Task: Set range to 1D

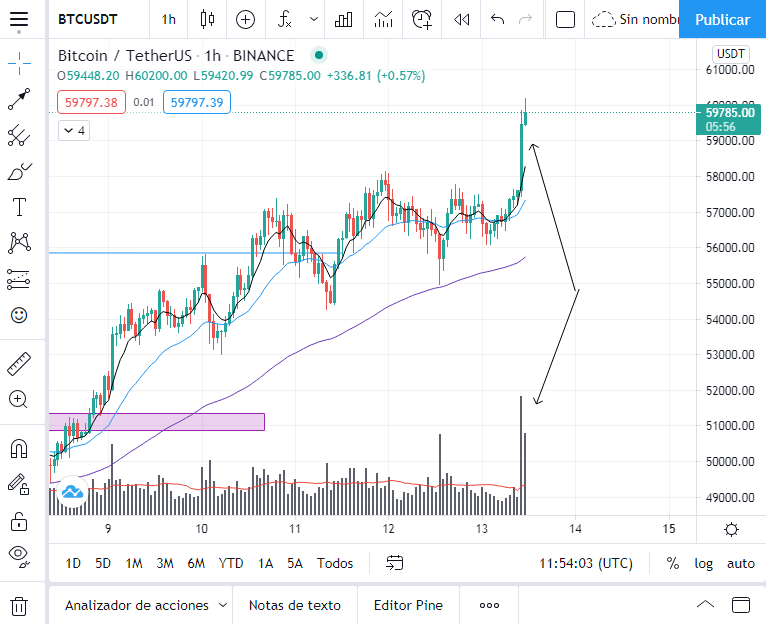Action: point(73,563)
